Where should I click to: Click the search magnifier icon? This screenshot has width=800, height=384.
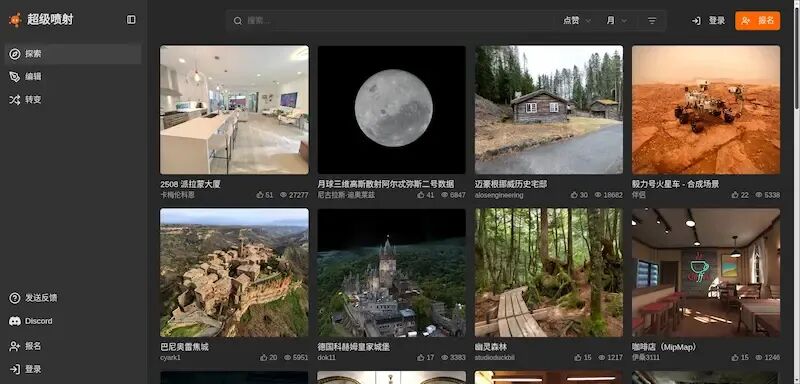pos(238,21)
